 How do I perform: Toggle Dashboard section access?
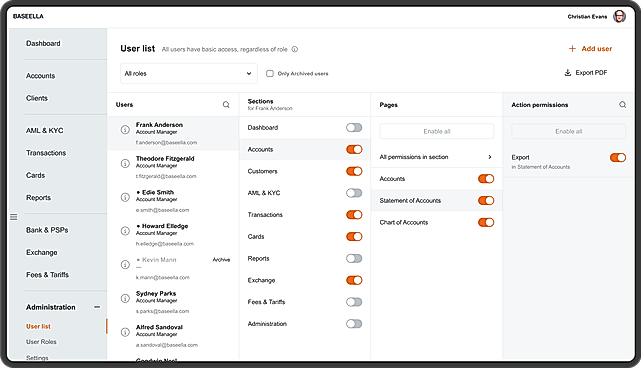point(354,128)
